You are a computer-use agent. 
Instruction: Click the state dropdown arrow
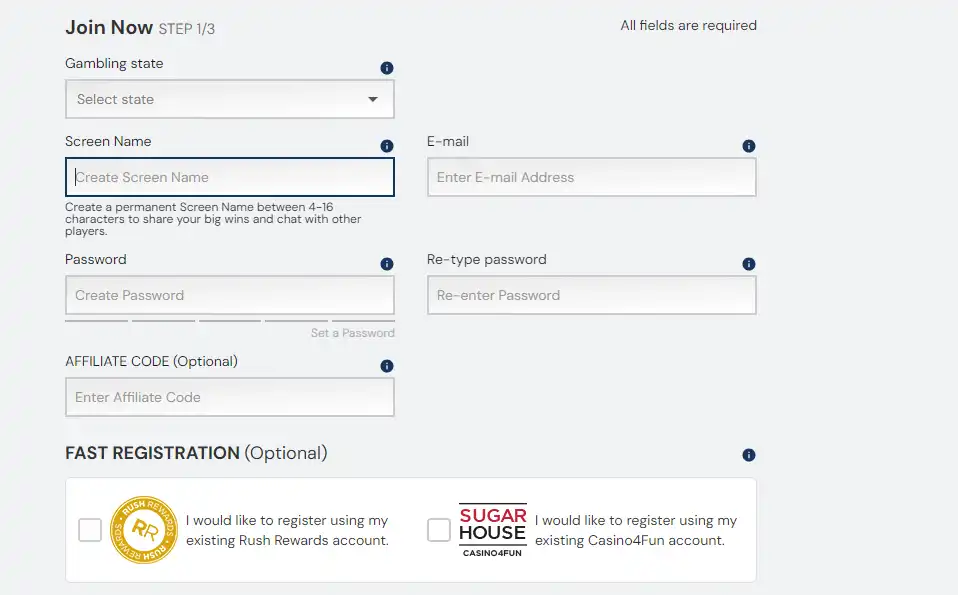[x=373, y=99]
